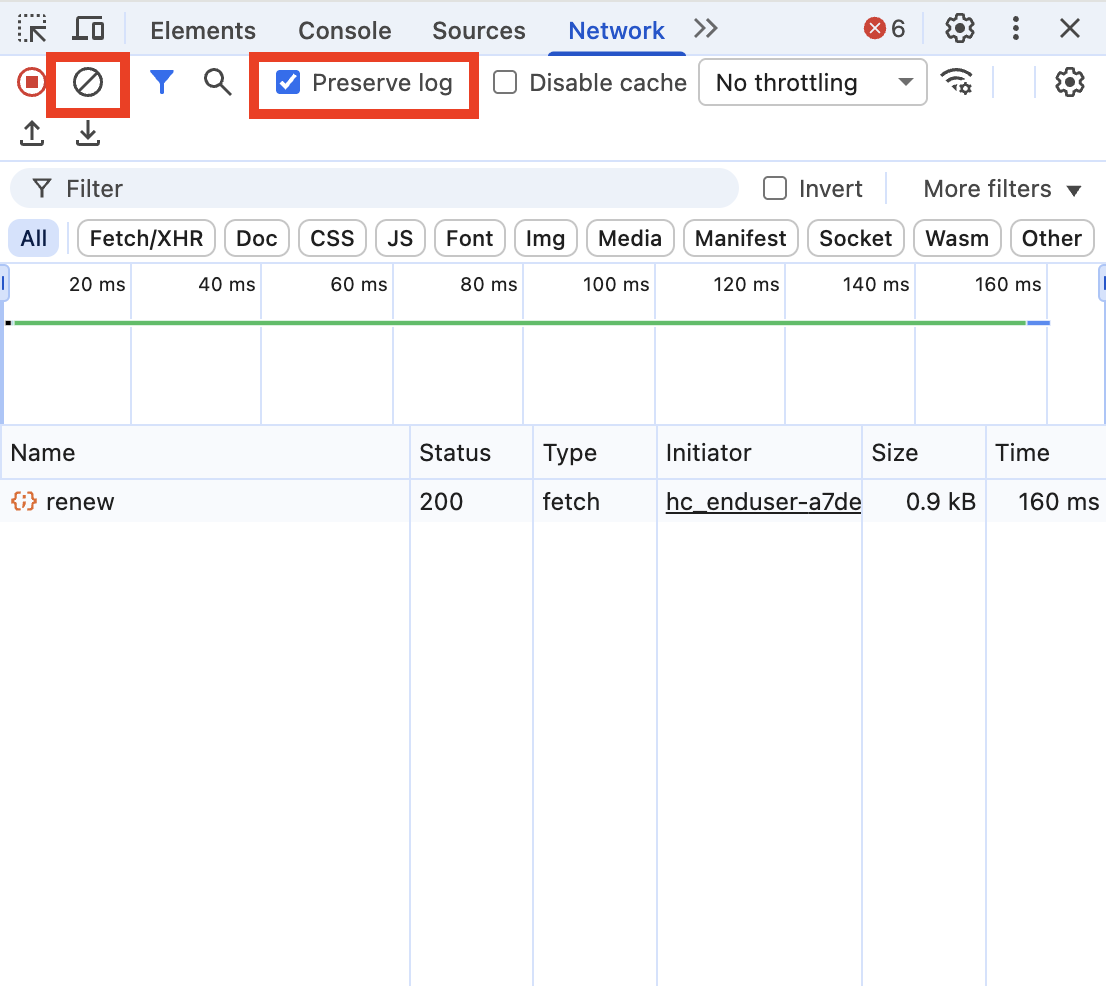
Task: Stop recording the network log
Action: coord(31,83)
